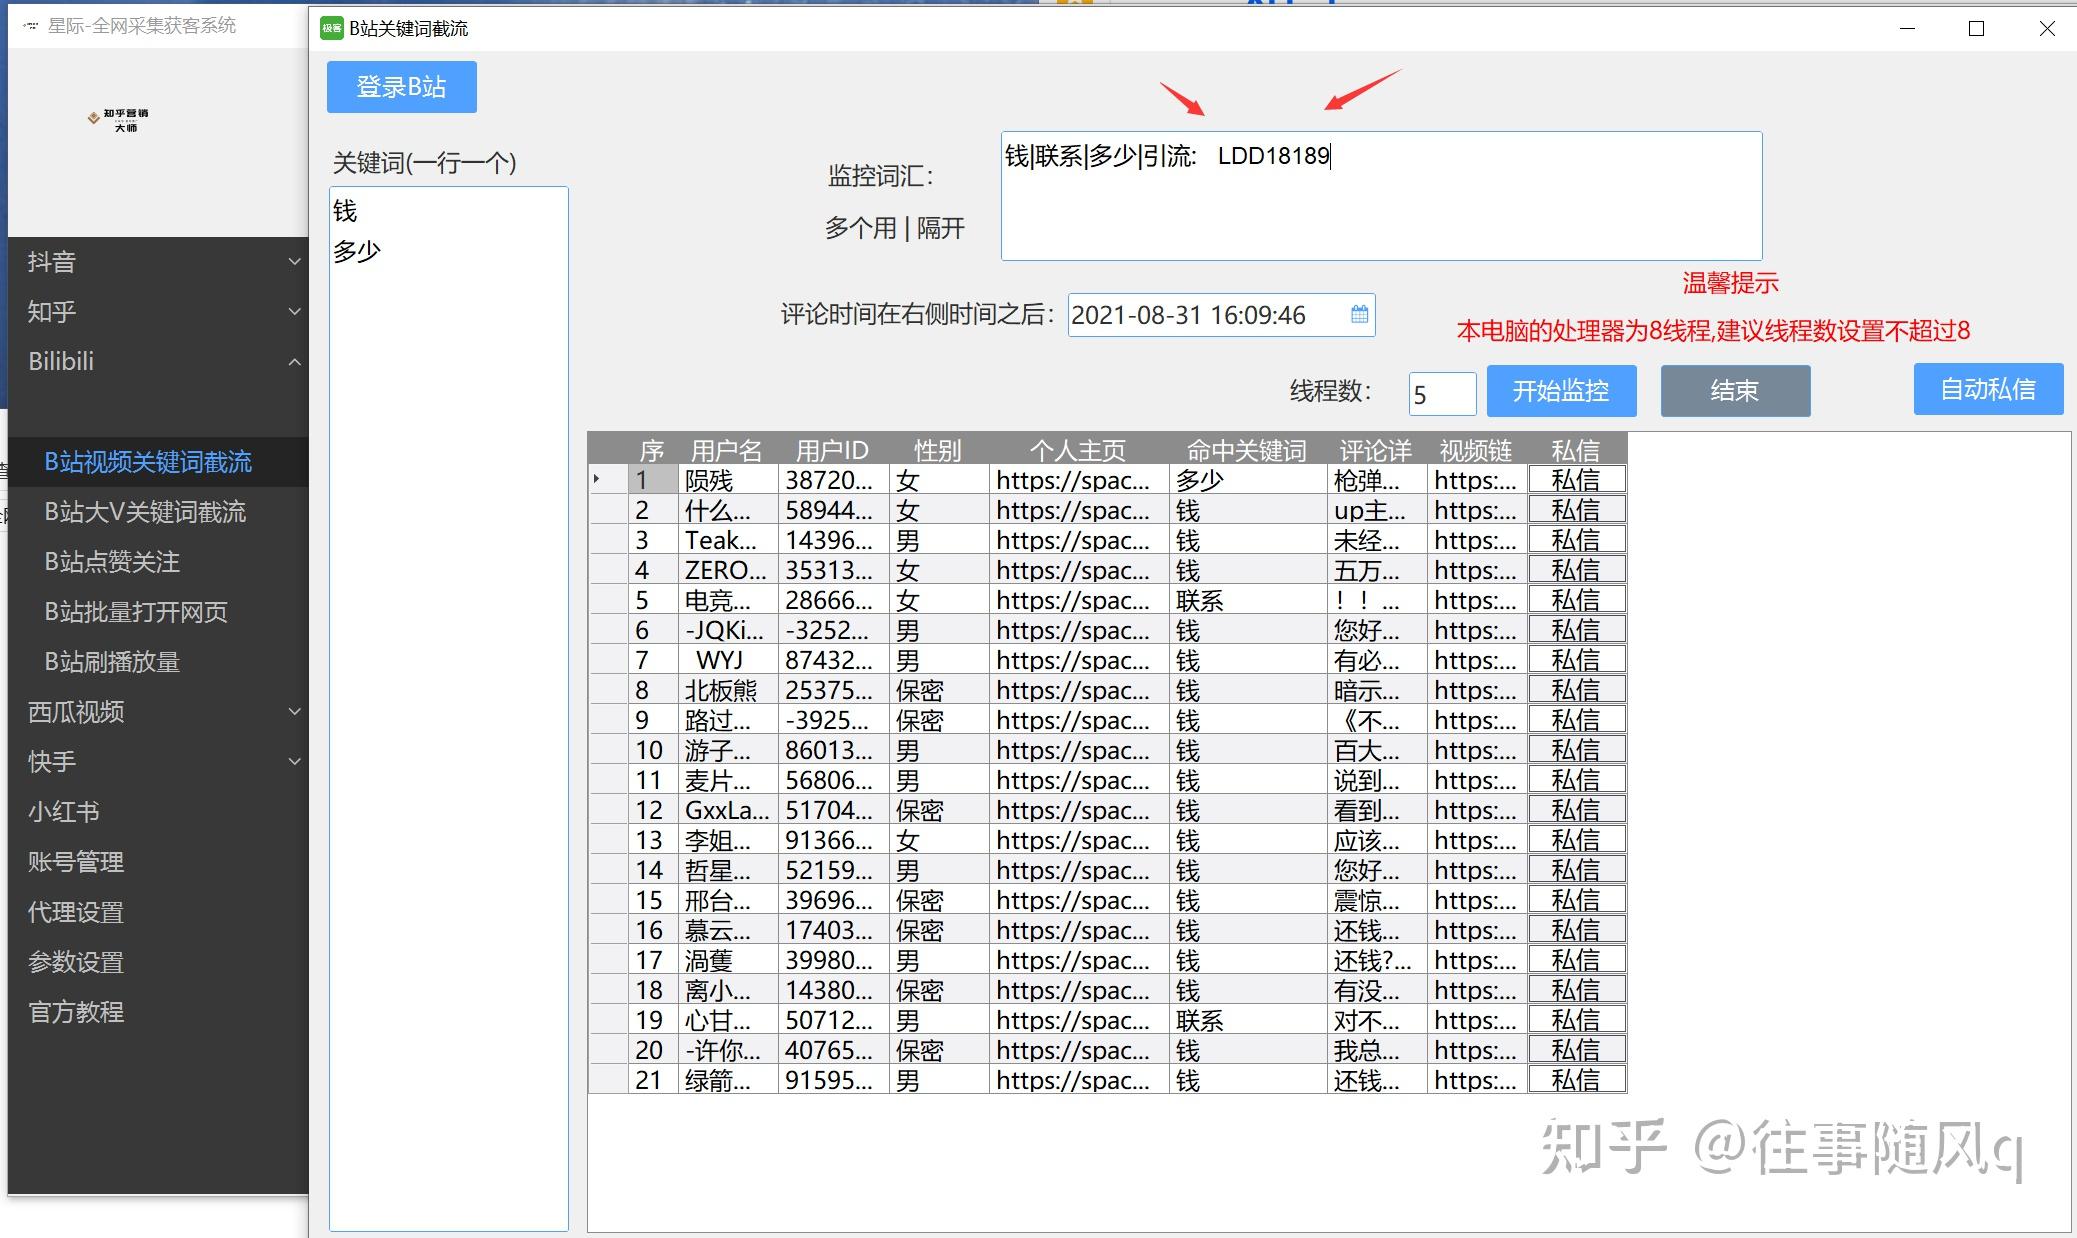The image size is (2077, 1238).
Task: Open B站大V关键词截流 menu item
Action: click(x=145, y=512)
